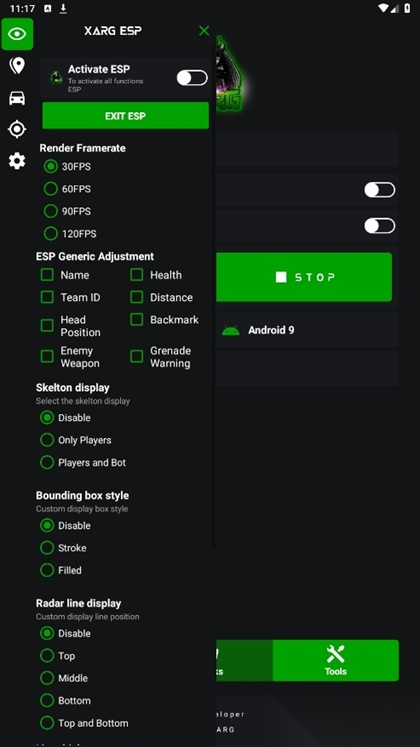Image resolution: width=420 pixels, height=747 pixels.
Task: Select 60FPS render framerate
Action: click(50, 189)
